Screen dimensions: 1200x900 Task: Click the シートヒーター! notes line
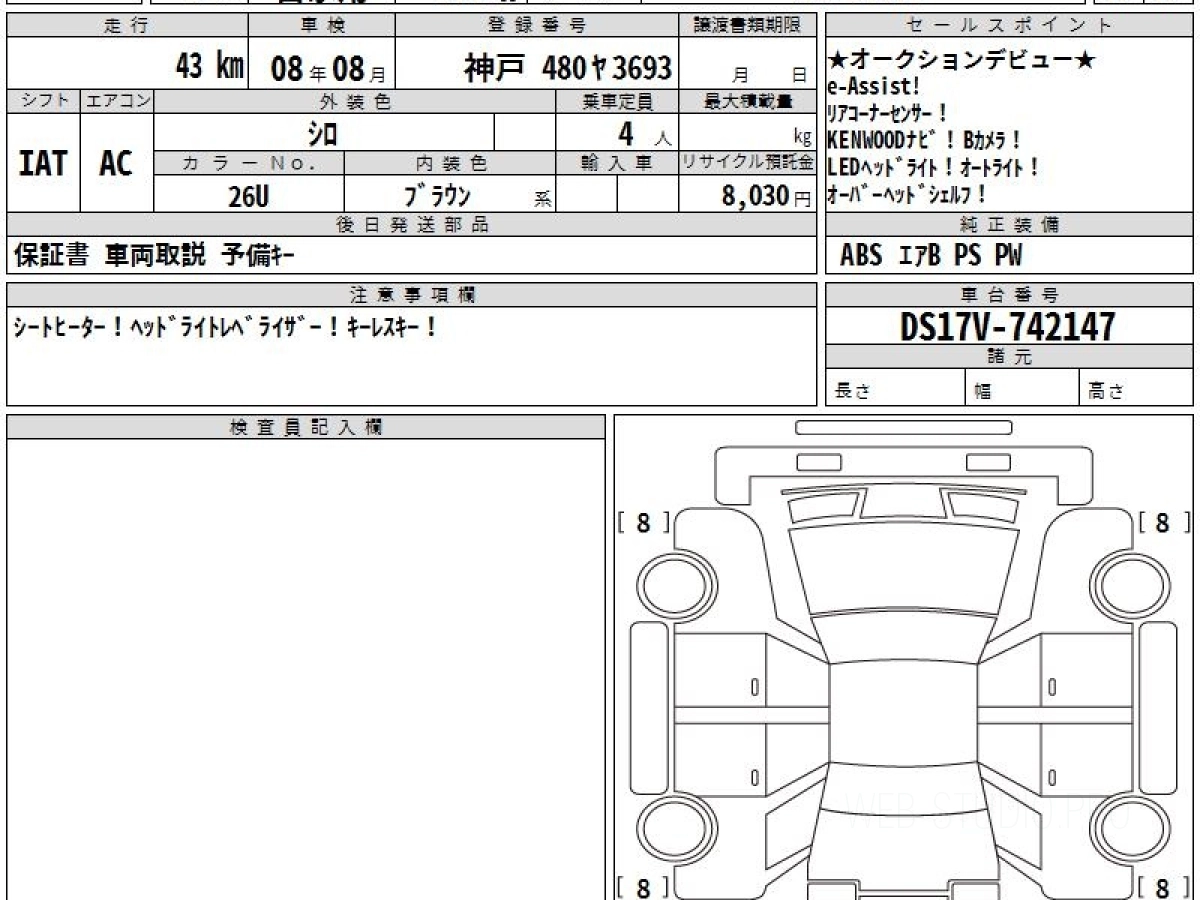tap(225, 327)
